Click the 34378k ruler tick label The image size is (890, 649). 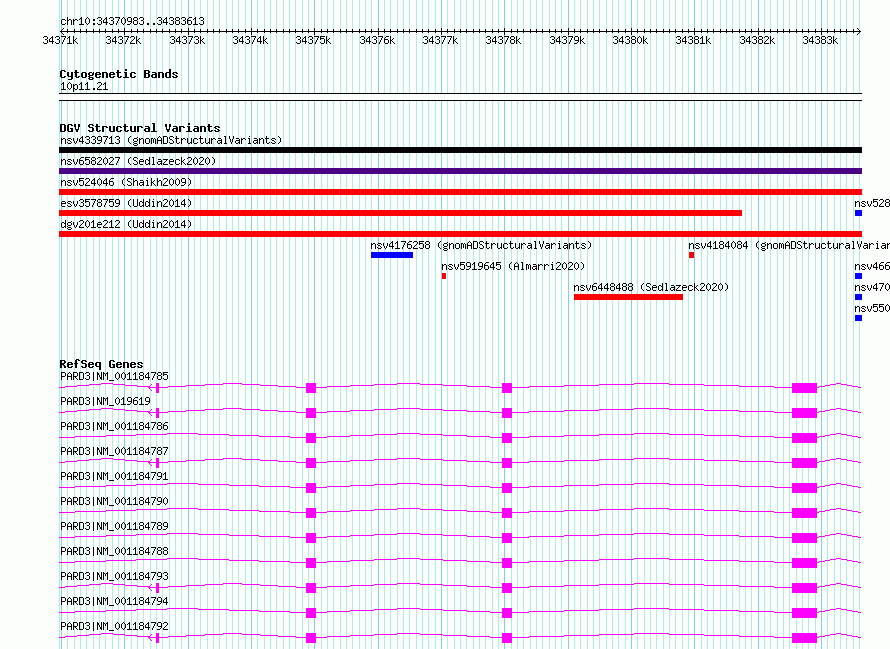tap(503, 40)
